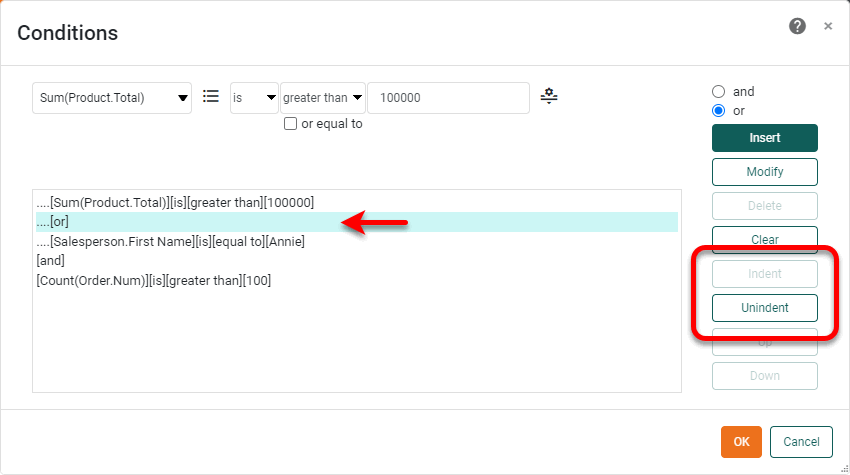Open the list icon next to field selector
This screenshot has height=475, width=850.
pyautogui.click(x=211, y=97)
